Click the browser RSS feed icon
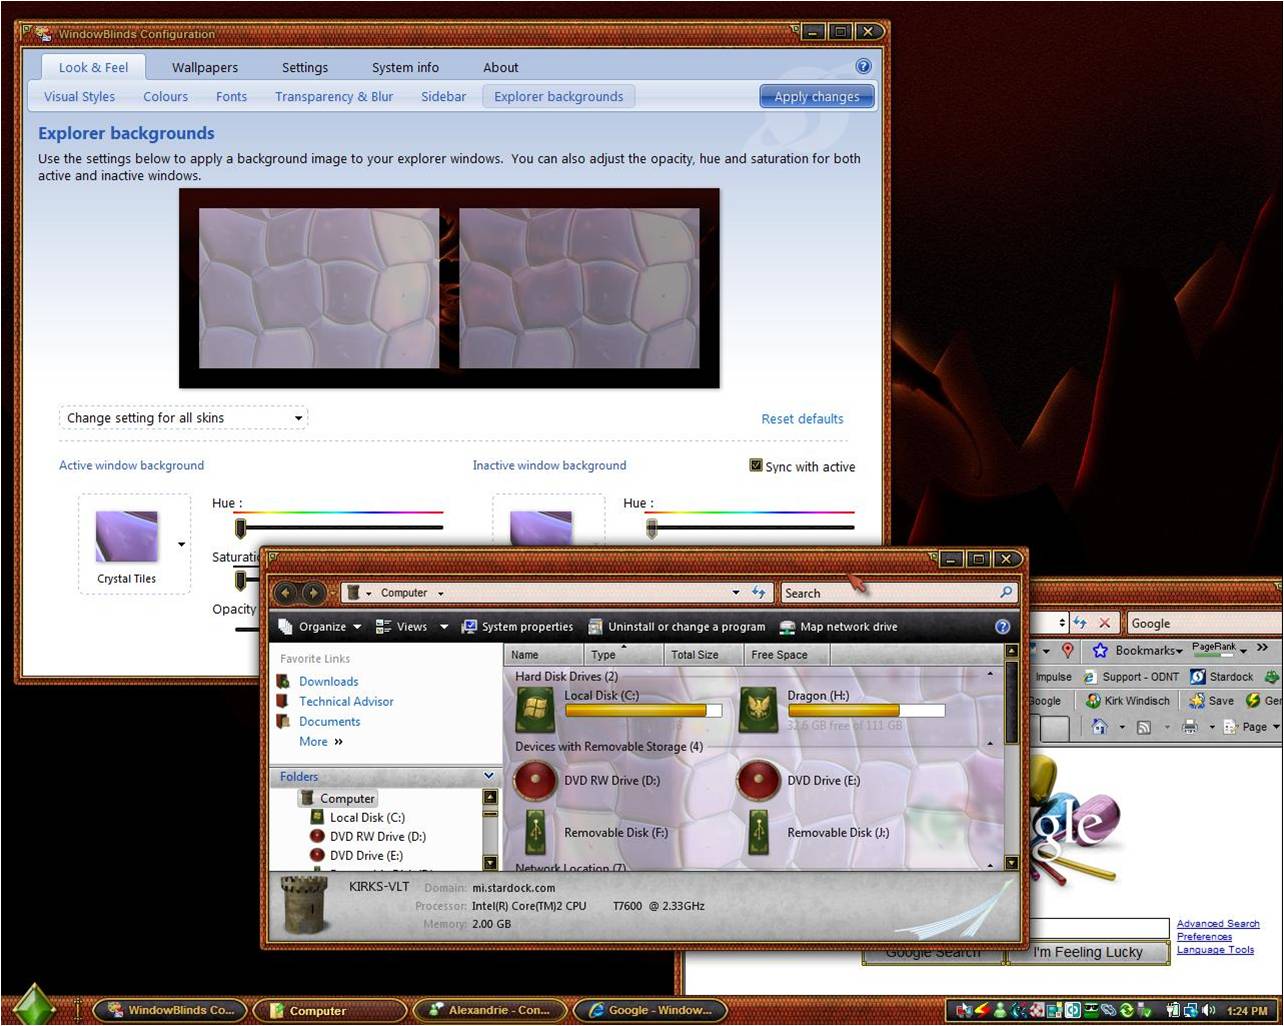 (x=1144, y=727)
